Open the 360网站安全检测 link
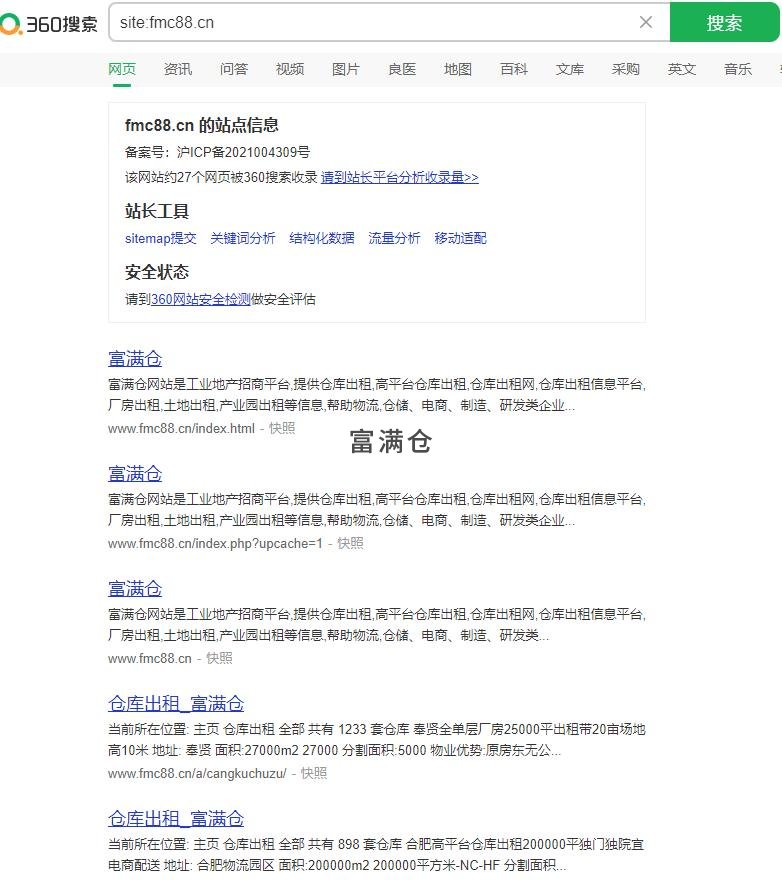This screenshot has width=782, height=882. (x=200, y=299)
